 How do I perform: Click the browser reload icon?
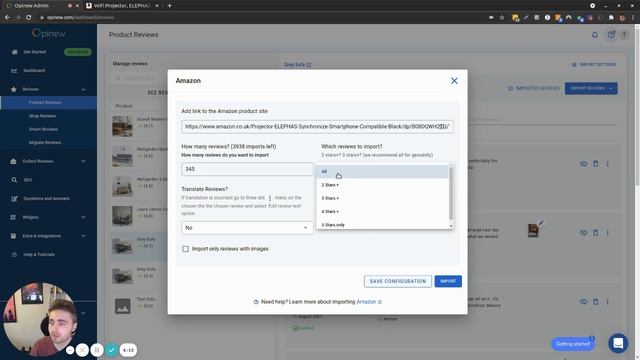tap(29, 18)
